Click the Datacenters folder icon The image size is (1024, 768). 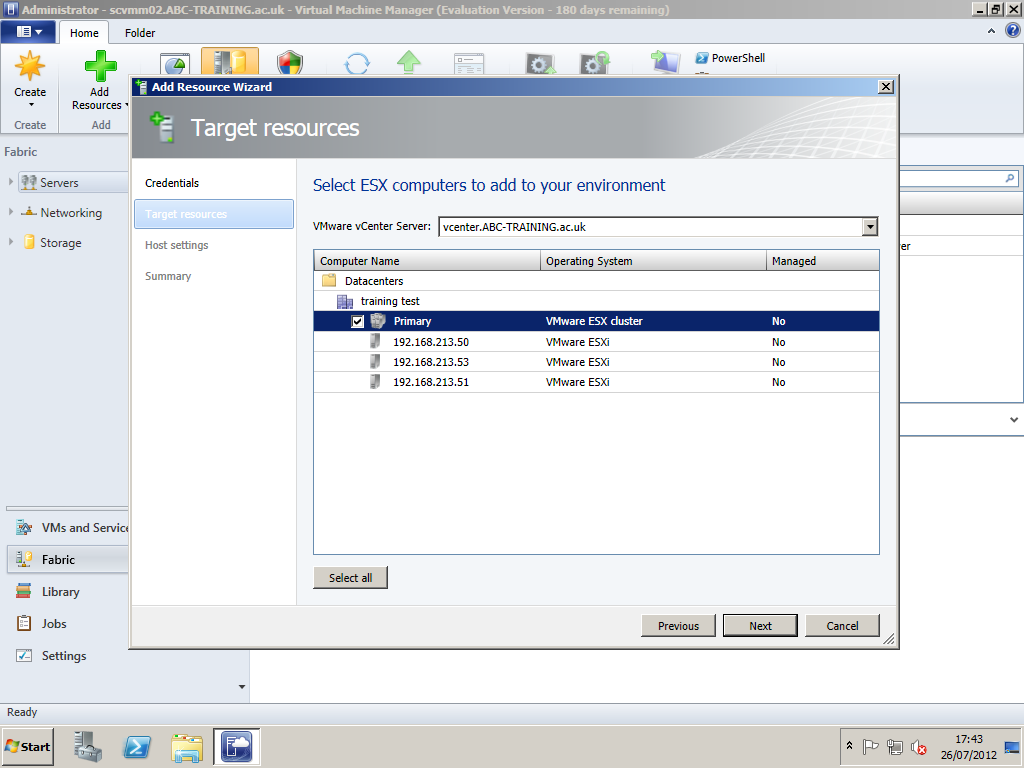click(329, 281)
